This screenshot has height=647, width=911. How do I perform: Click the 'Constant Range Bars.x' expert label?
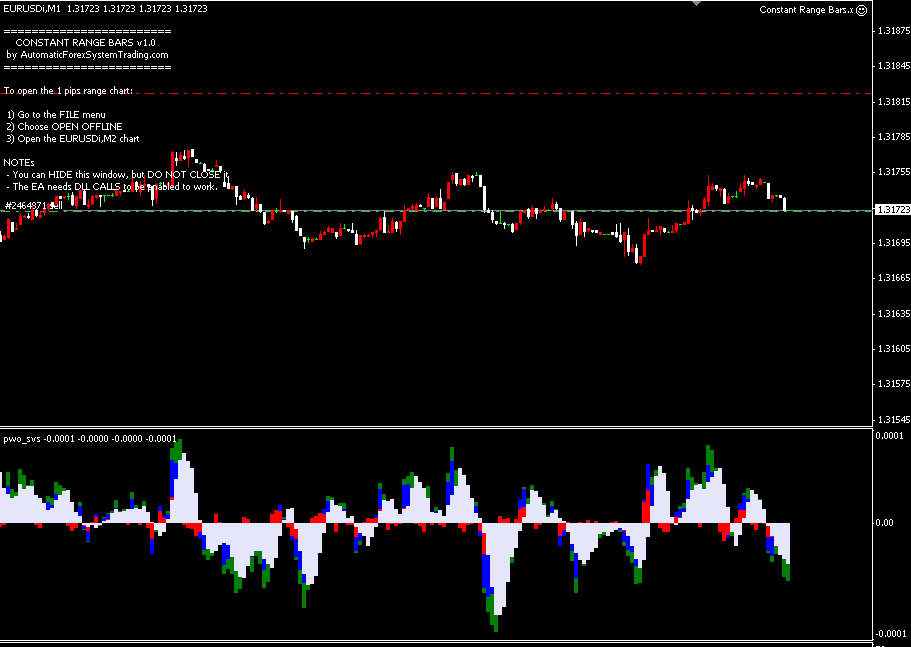point(806,10)
